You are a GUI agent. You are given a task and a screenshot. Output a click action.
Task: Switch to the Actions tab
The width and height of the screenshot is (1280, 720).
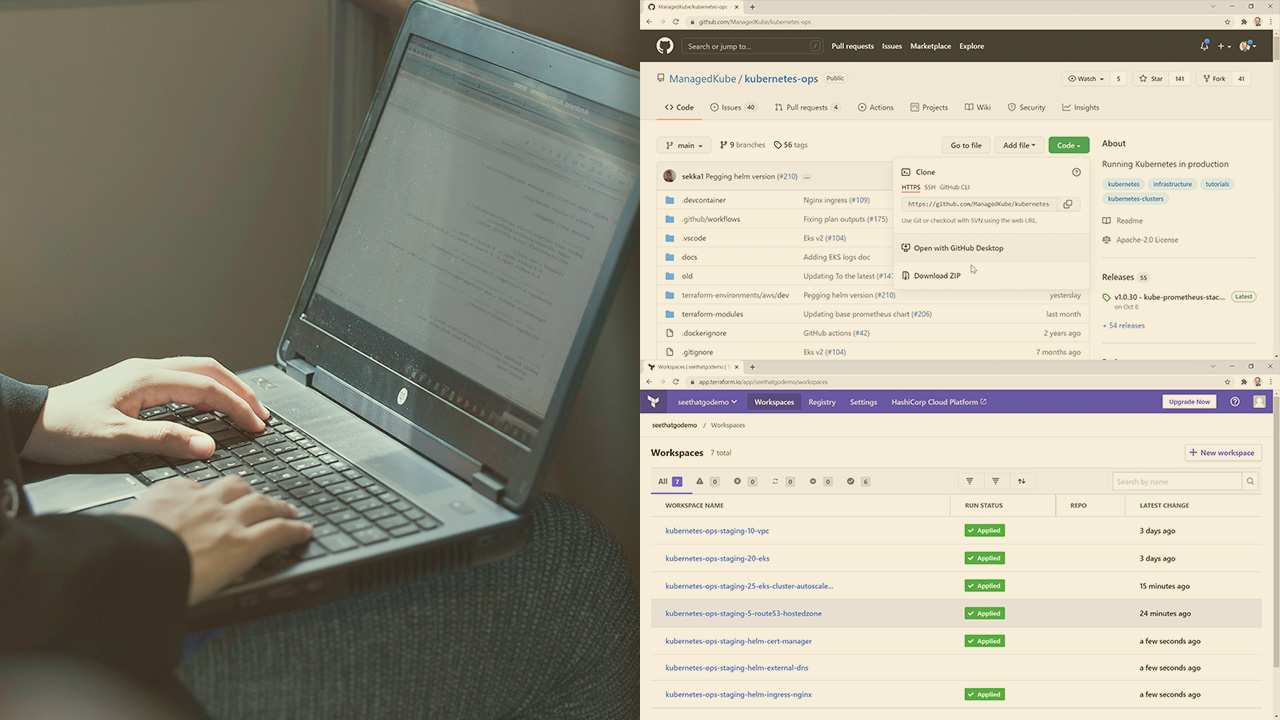click(875, 107)
